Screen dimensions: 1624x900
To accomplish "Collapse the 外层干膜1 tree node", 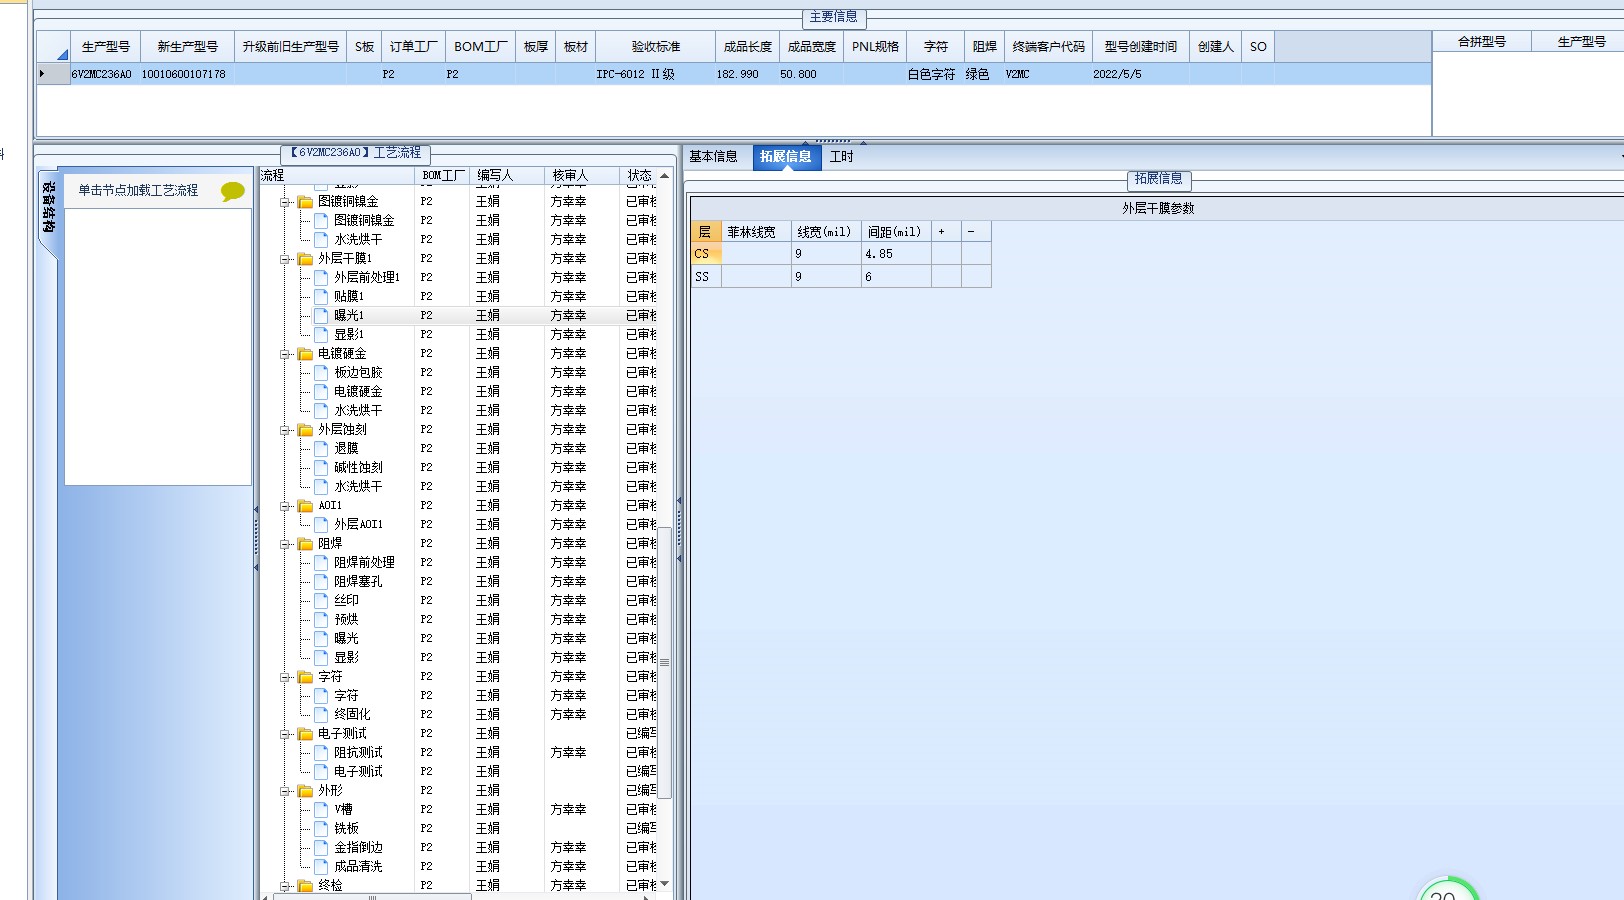I will (285, 259).
